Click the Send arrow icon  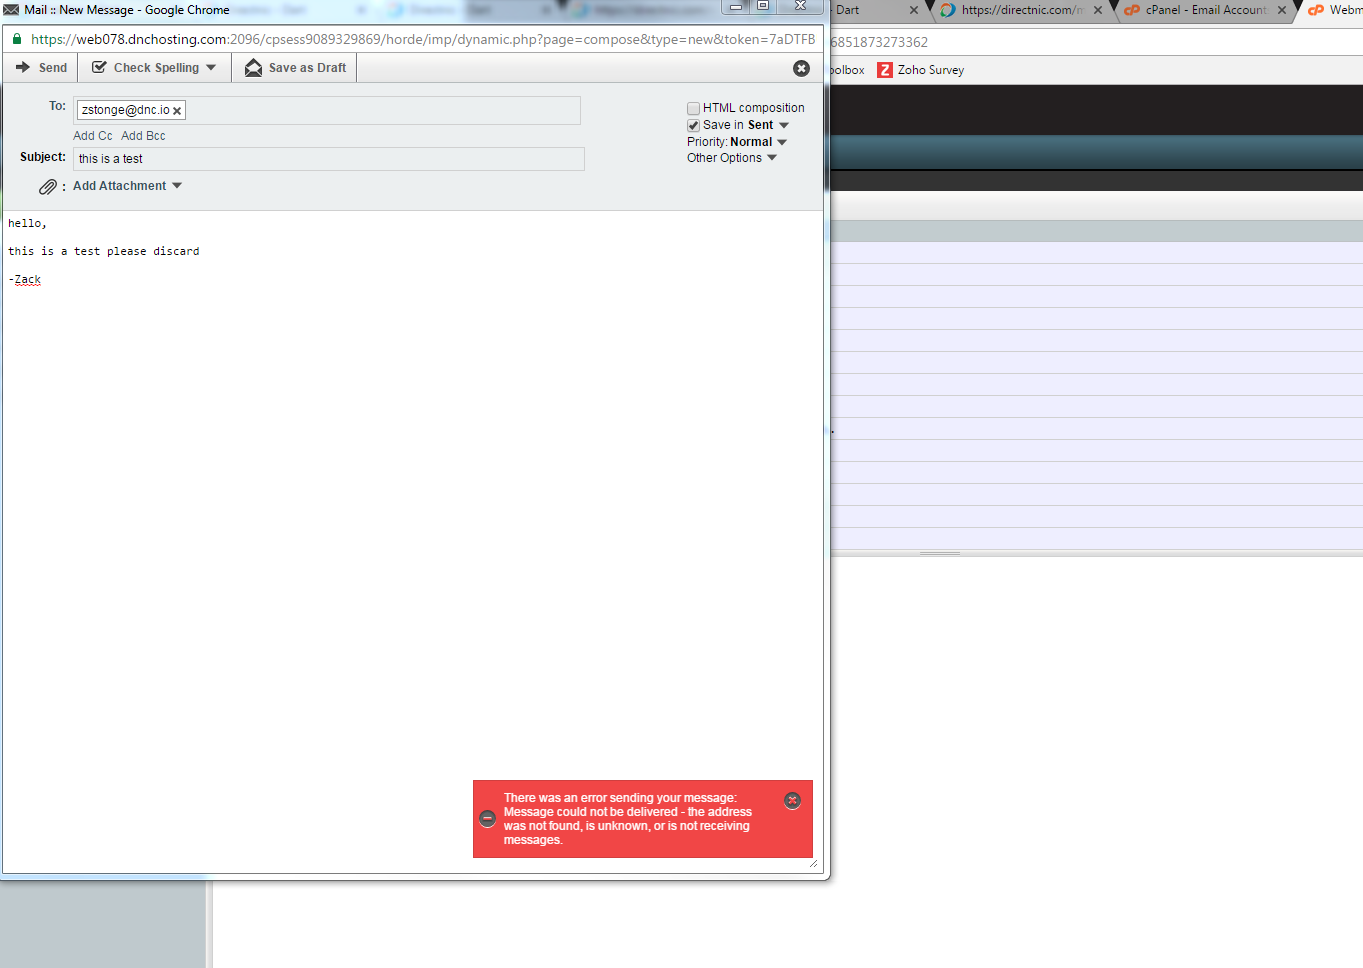[x=23, y=68]
